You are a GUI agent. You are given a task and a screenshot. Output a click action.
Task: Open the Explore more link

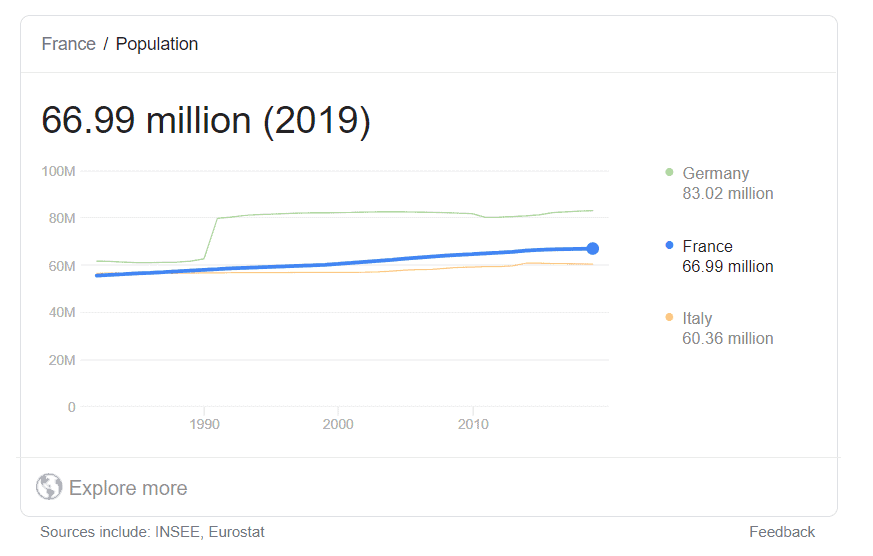[128, 488]
